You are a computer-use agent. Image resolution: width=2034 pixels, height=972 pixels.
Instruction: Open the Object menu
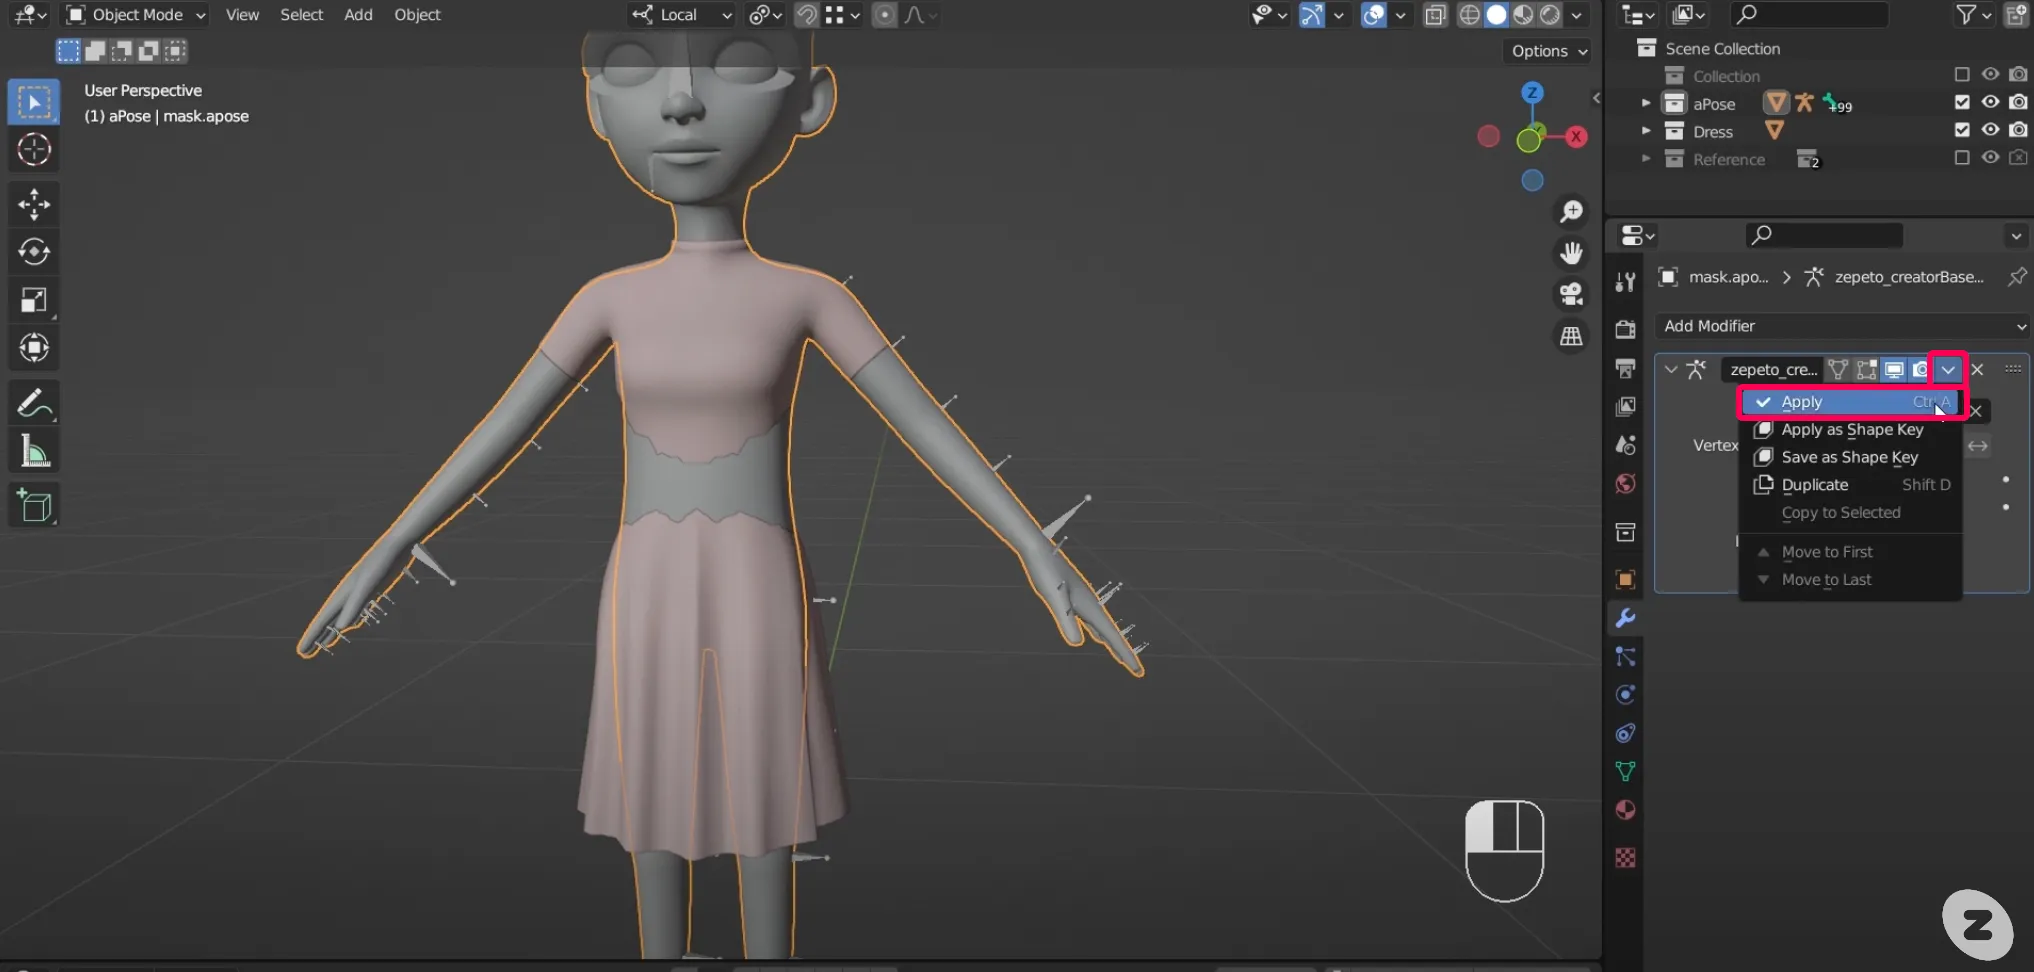tap(417, 15)
